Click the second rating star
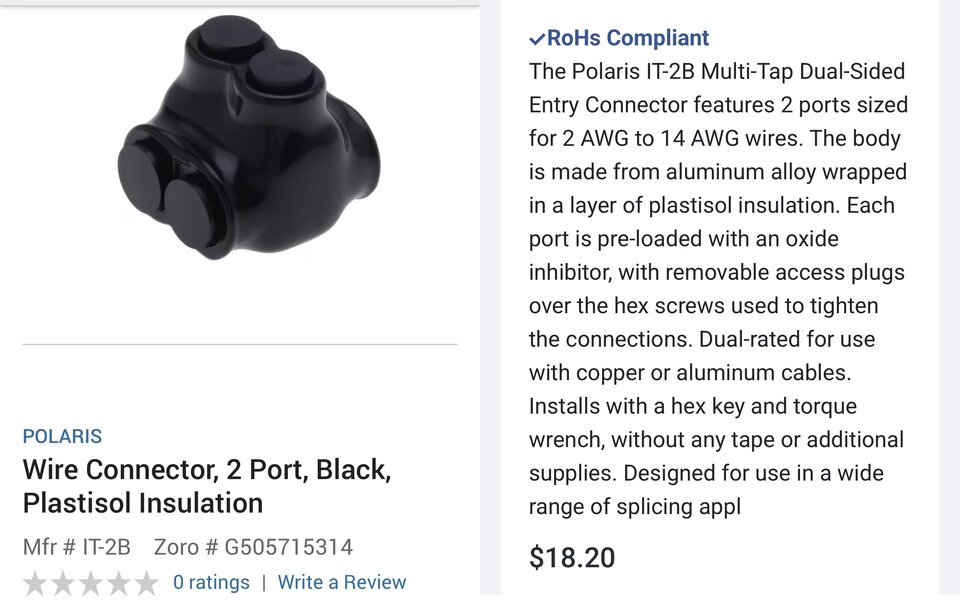The image size is (960, 616). 63,583
